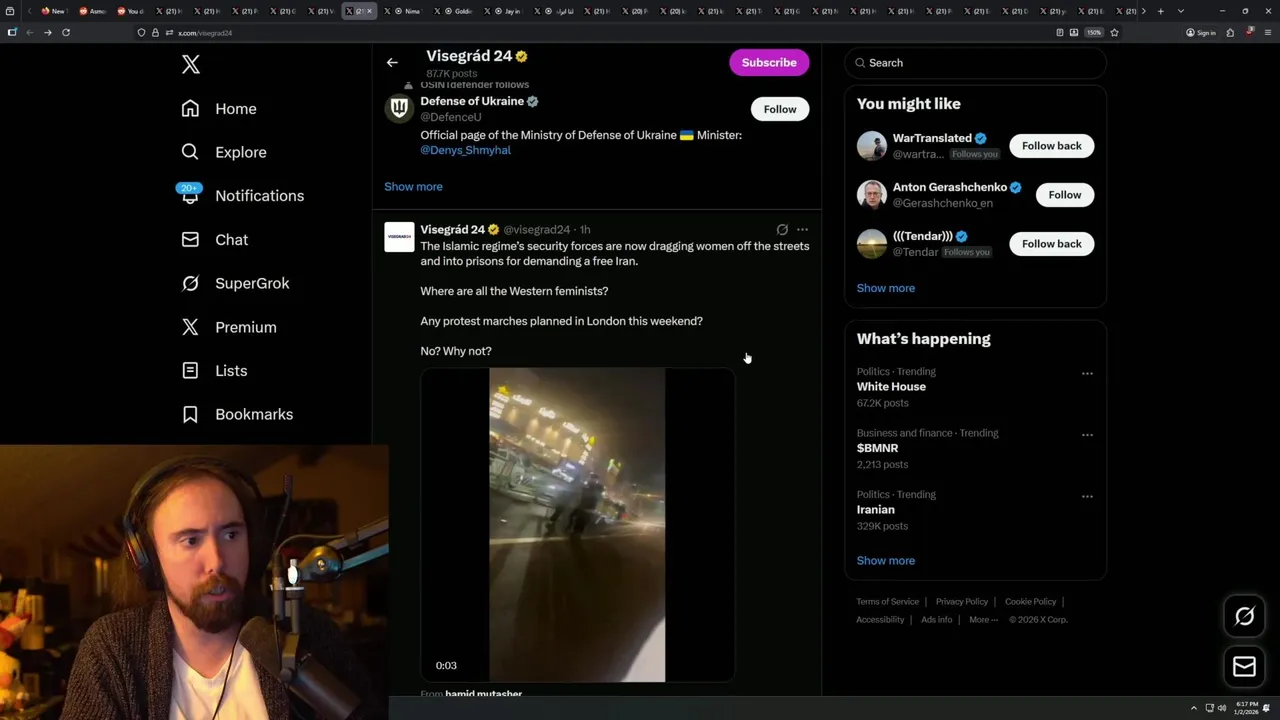Image resolution: width=1280 pixels, height=720 pixels.
Task: Open the Privacy Policy link
Action: pyautogui.click(x=961, y=602)
